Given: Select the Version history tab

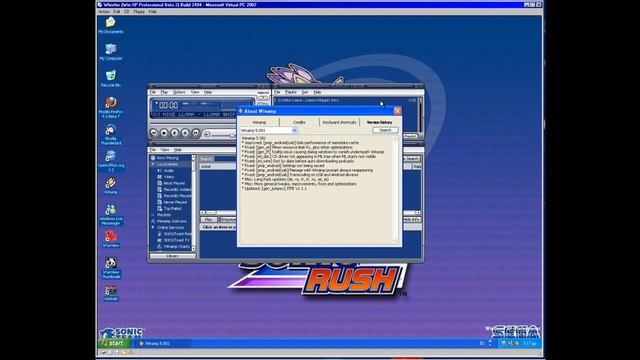Looking at the screenshot, I should click(x=379, y=122).
